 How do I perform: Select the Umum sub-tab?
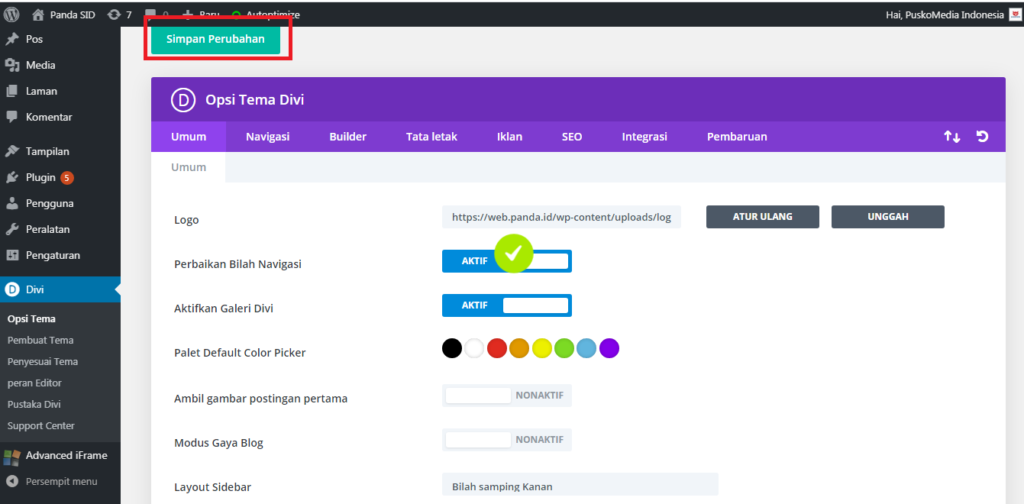point(189,167)
